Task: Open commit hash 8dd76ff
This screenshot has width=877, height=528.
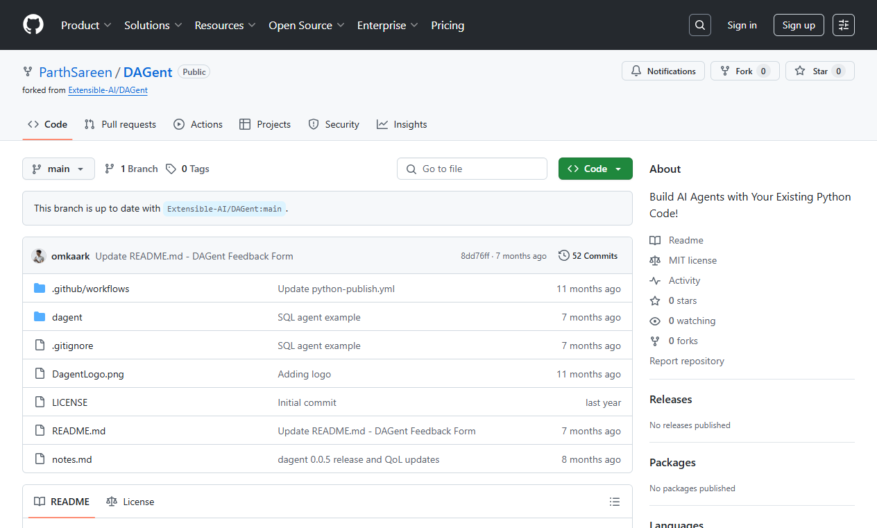Action: pyautogui.click(x=475, y=256)
